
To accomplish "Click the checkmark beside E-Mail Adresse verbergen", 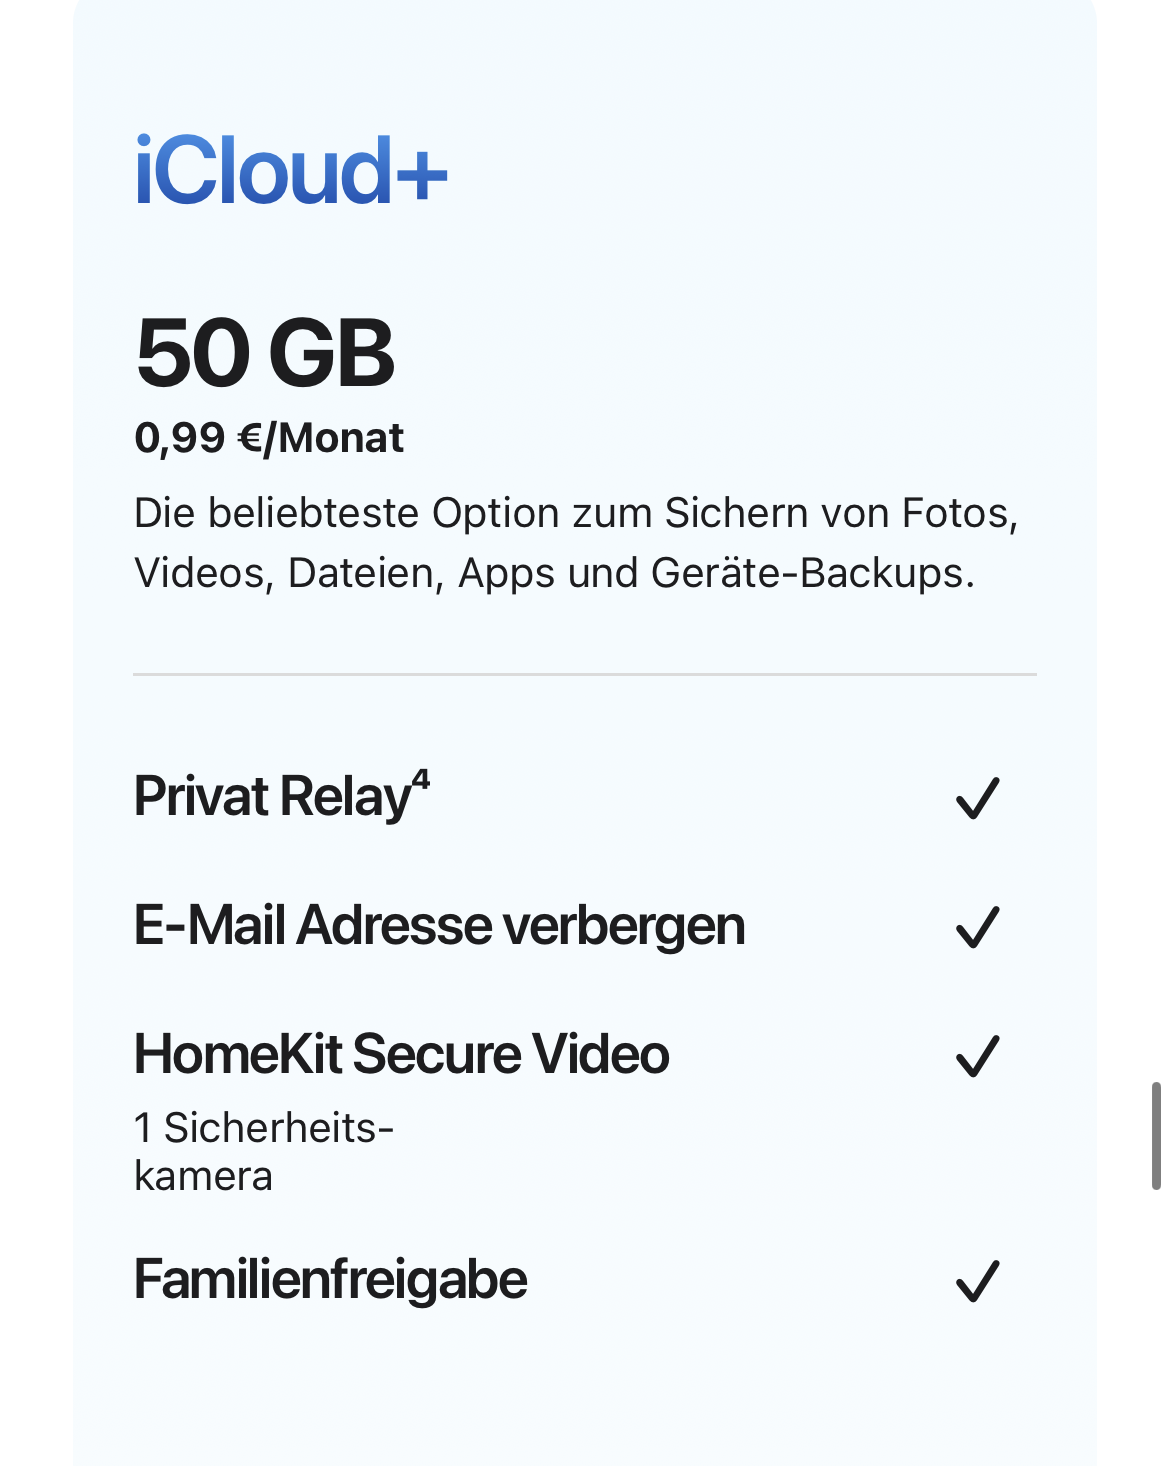I will coord(977,926).
